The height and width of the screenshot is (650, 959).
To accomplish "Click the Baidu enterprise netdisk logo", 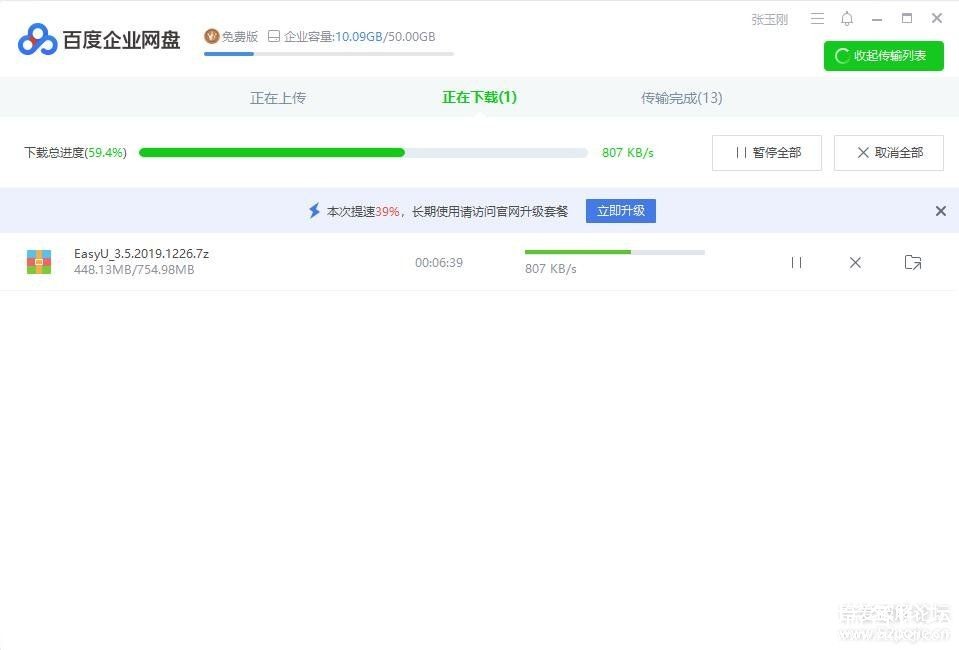I will [x=99, y=40].
